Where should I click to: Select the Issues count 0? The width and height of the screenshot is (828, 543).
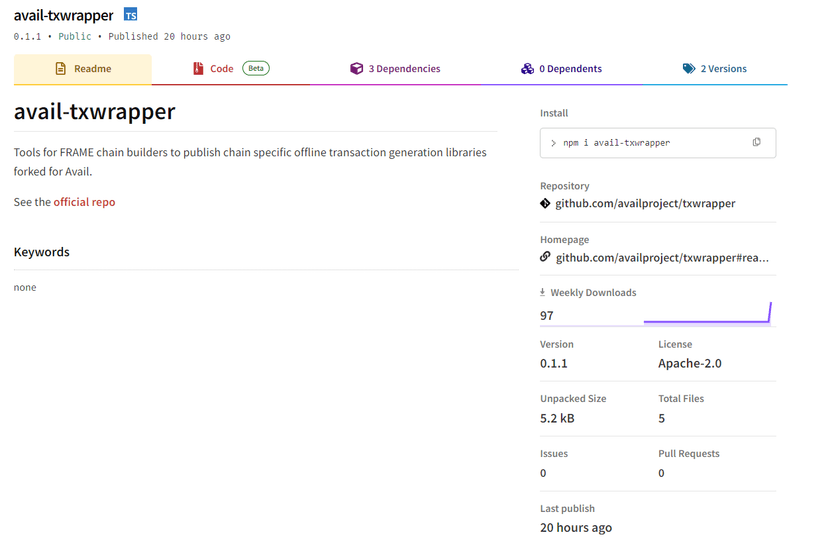pos(543,473)
